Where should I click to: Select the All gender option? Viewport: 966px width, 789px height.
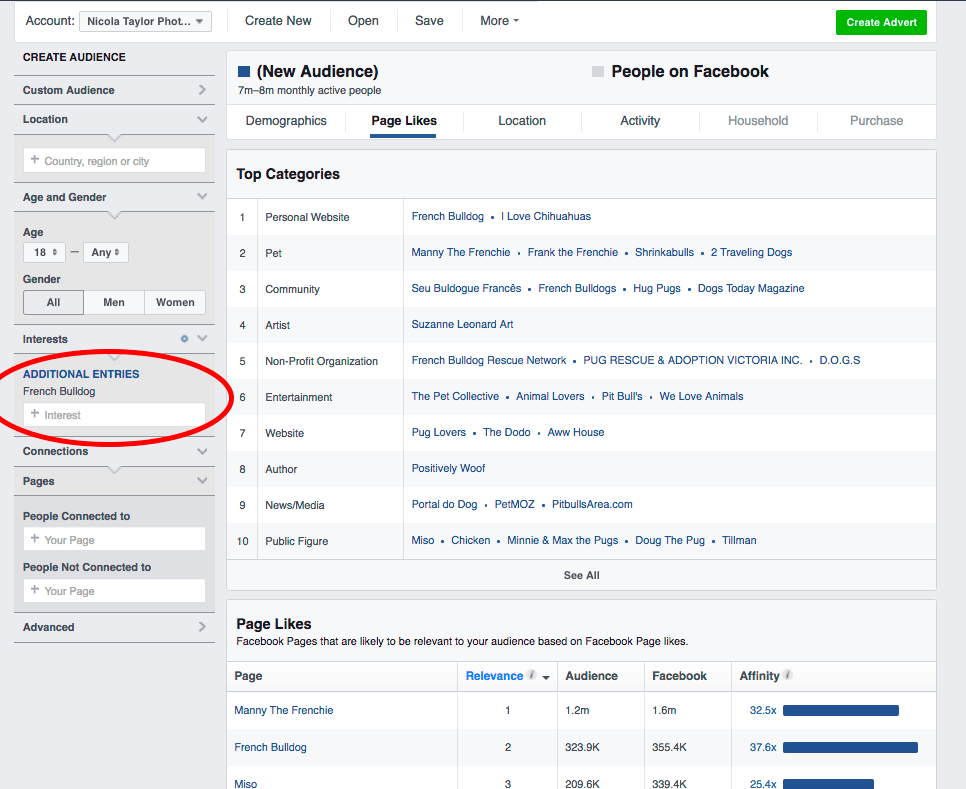point(54,302)
